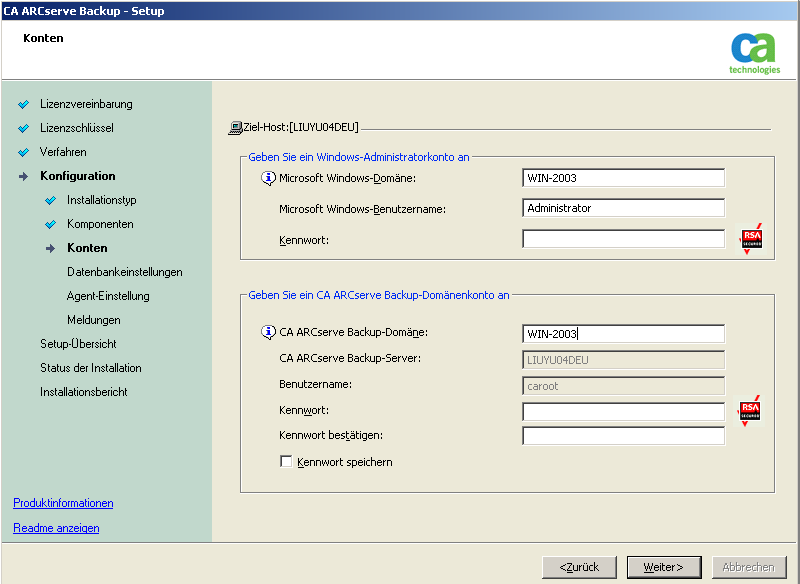This screenshot has width=800, height=584.
Task: Open Produktinformationen link
Action: (63, 503)
